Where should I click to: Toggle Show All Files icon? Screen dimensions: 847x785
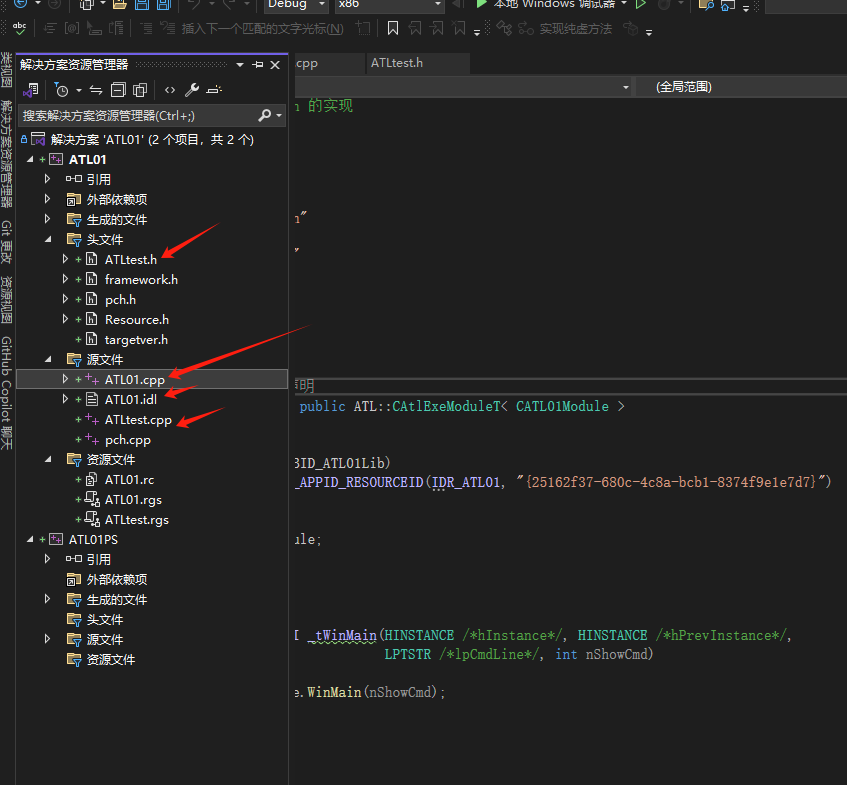pyautogui.click(x=140, y=90)
